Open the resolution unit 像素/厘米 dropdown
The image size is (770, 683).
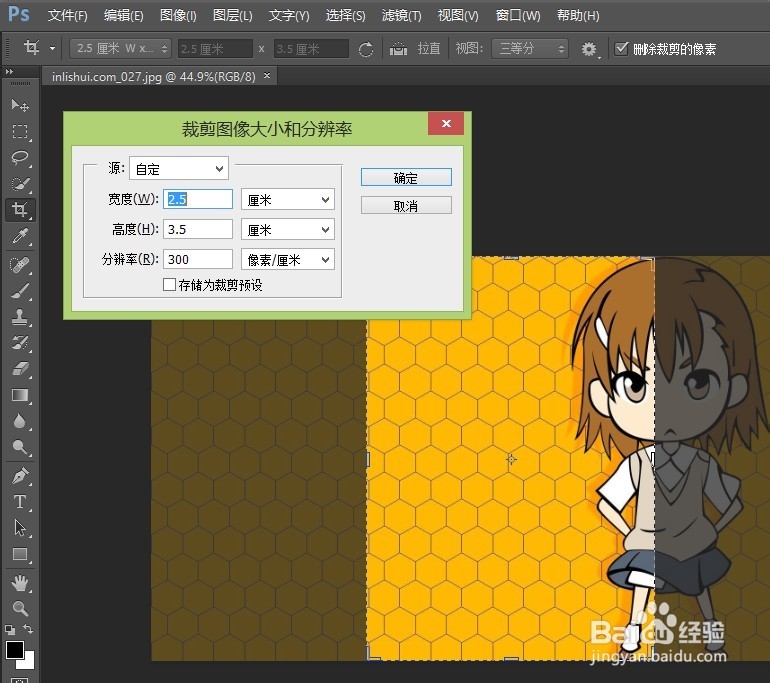[288, 259]
